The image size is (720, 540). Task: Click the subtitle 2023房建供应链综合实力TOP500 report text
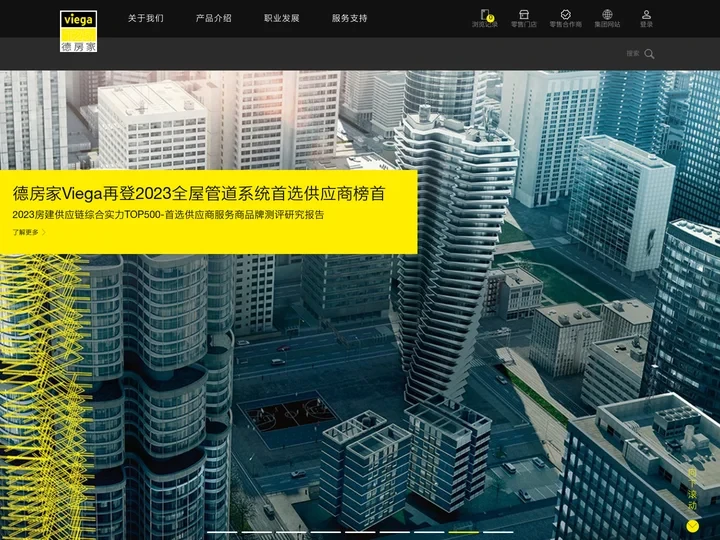tap(168, 214)
